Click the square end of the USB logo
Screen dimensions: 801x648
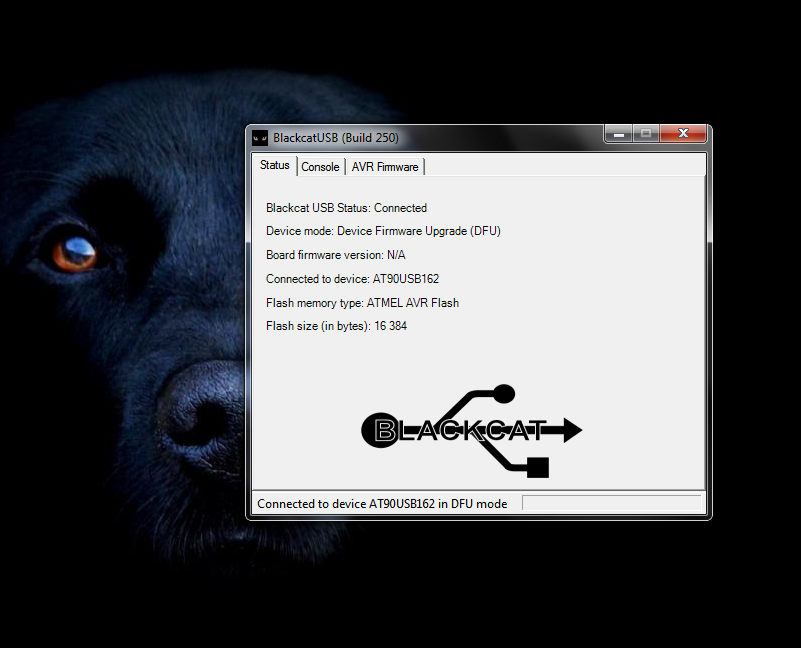coord(537,467)
